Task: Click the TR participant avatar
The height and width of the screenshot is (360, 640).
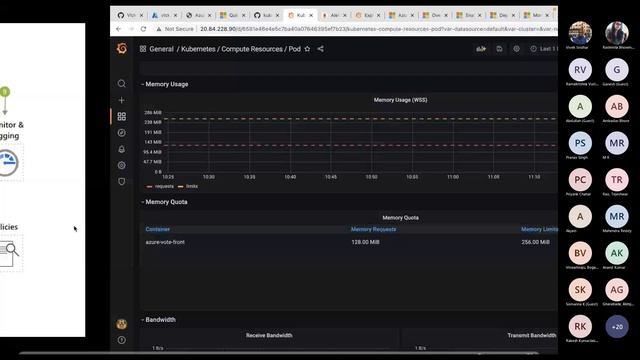Action: point(617,180)
